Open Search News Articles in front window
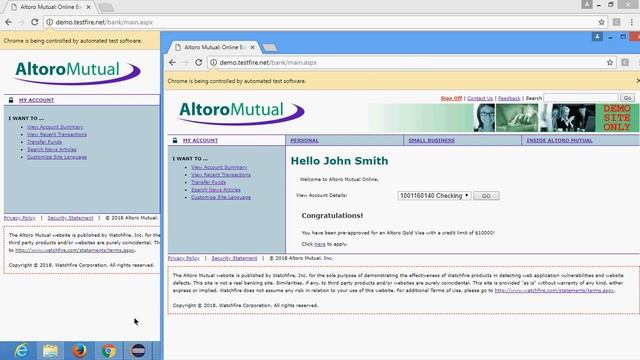 tap(216, 190)
